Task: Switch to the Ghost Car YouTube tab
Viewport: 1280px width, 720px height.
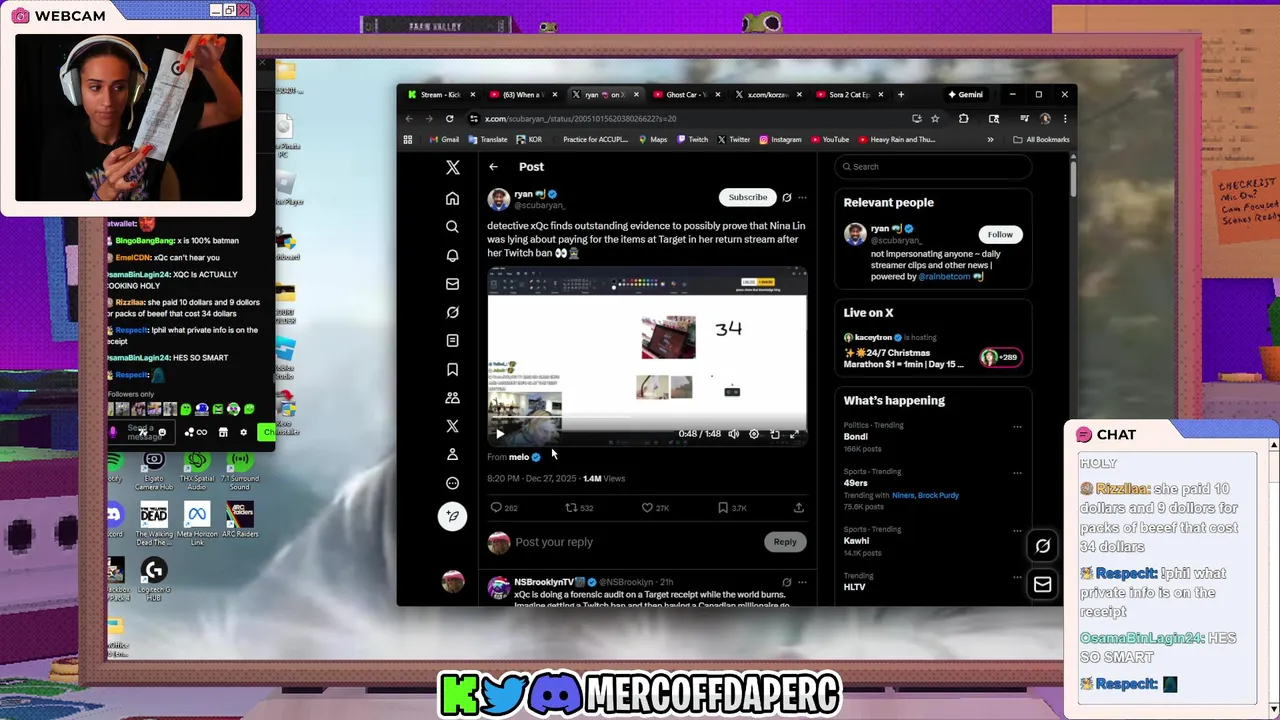Action: coord(685,95)
